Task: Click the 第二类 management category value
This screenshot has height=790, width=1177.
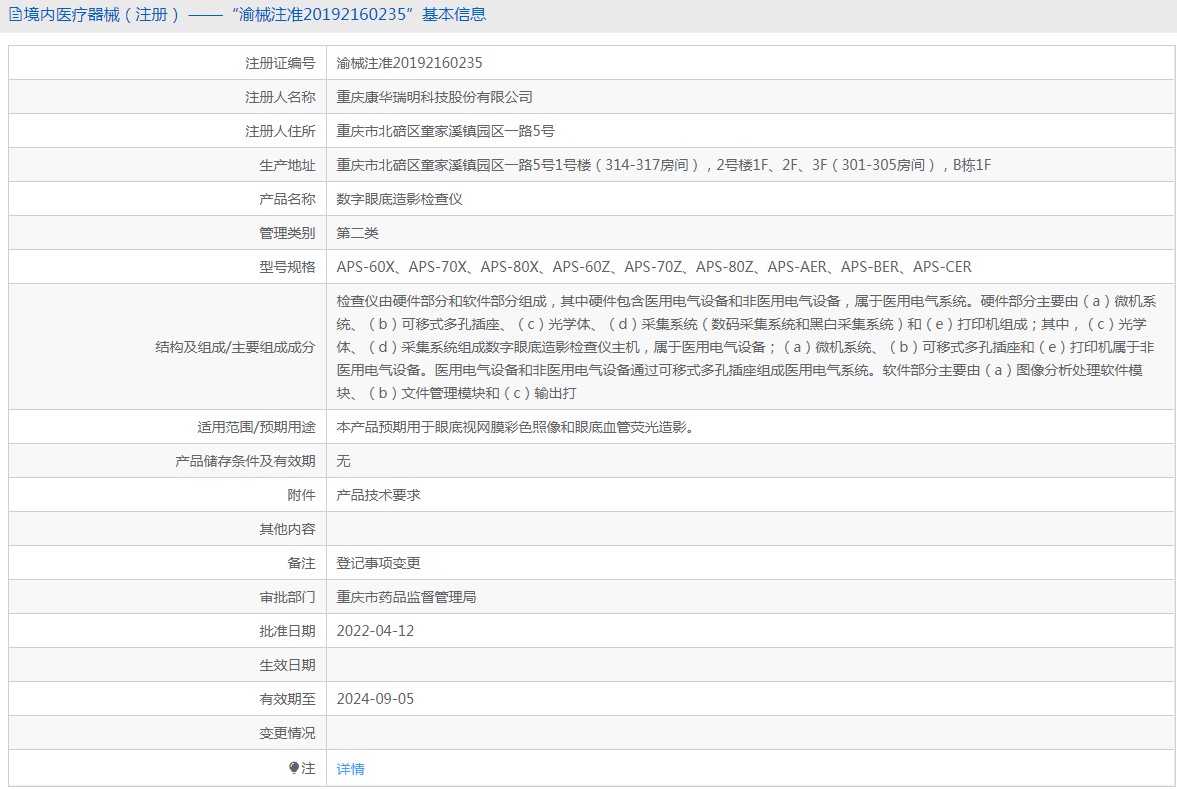Action: [357, 233]
